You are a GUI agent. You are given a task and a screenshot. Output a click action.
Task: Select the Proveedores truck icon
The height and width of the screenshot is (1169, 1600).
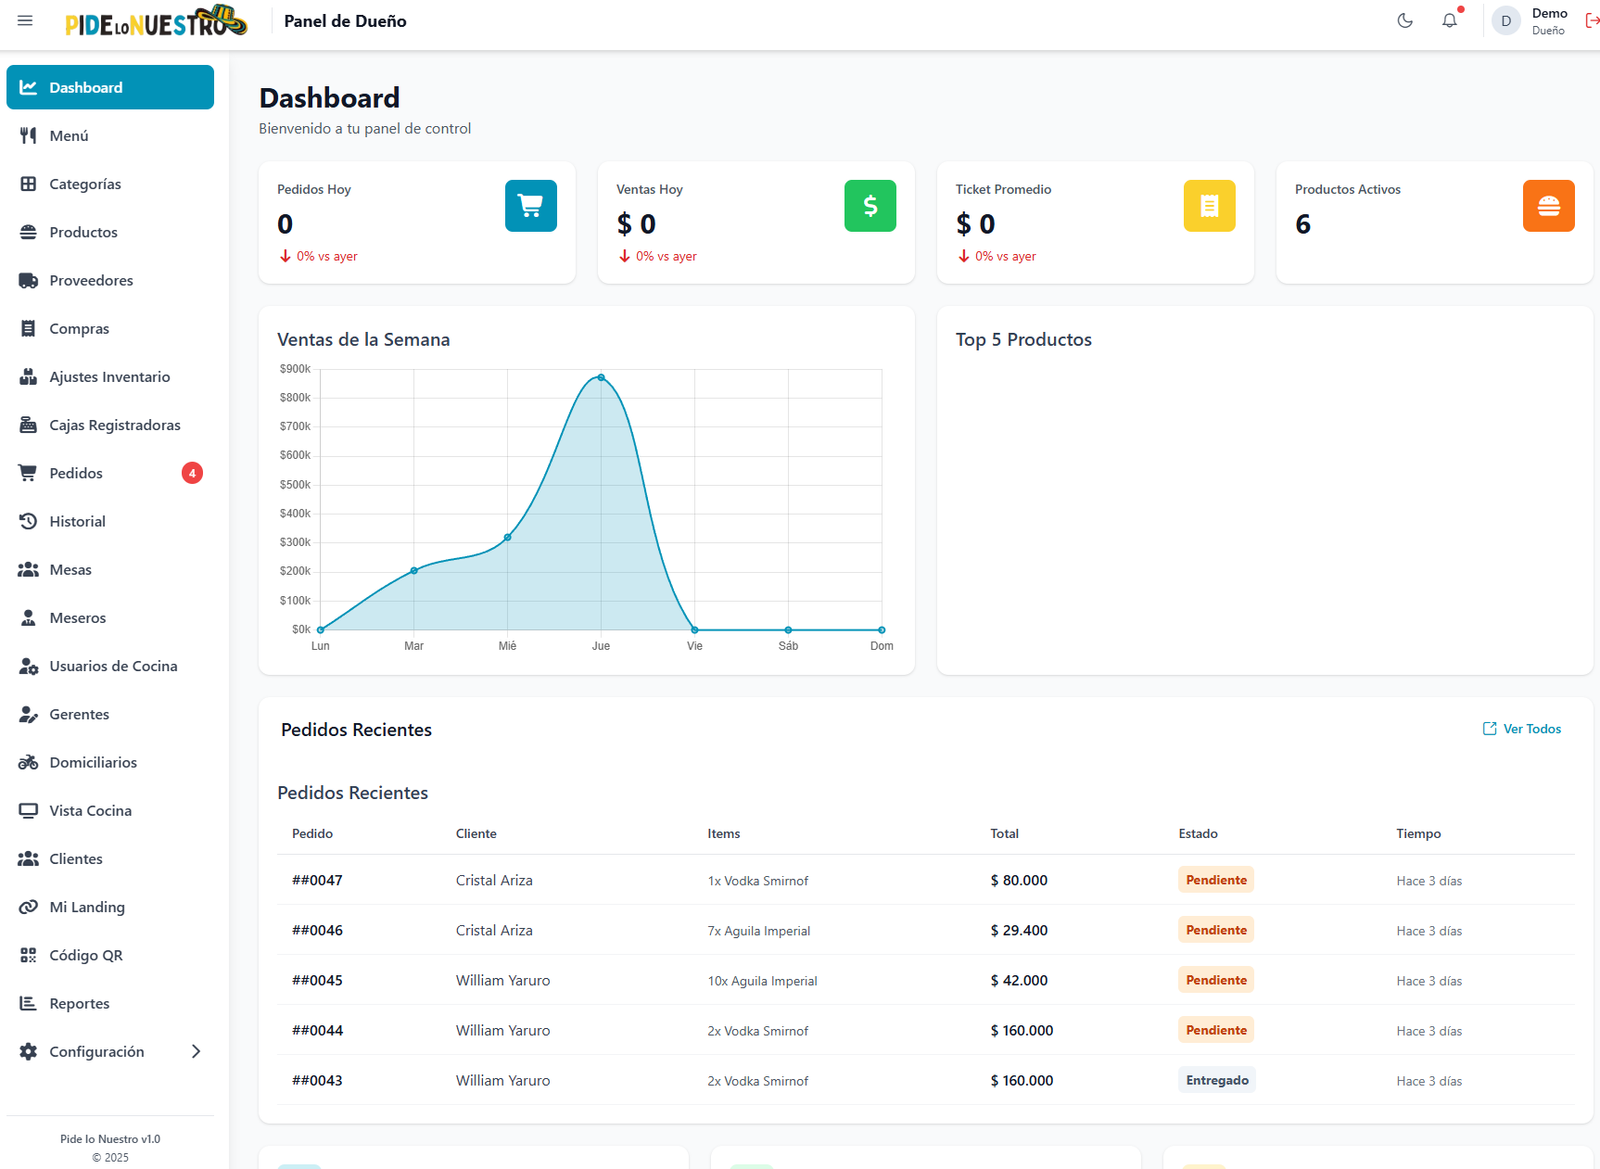(27, 280)
